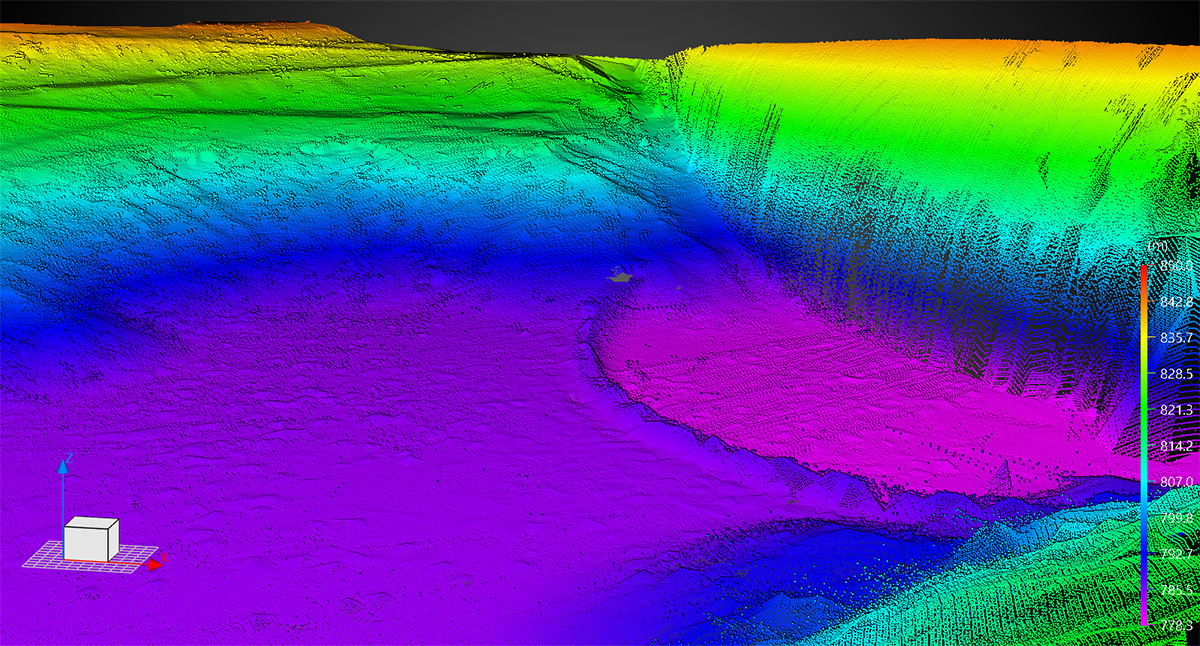
Task: Click the blue Z axis arrow
Action: coord(63,468)
